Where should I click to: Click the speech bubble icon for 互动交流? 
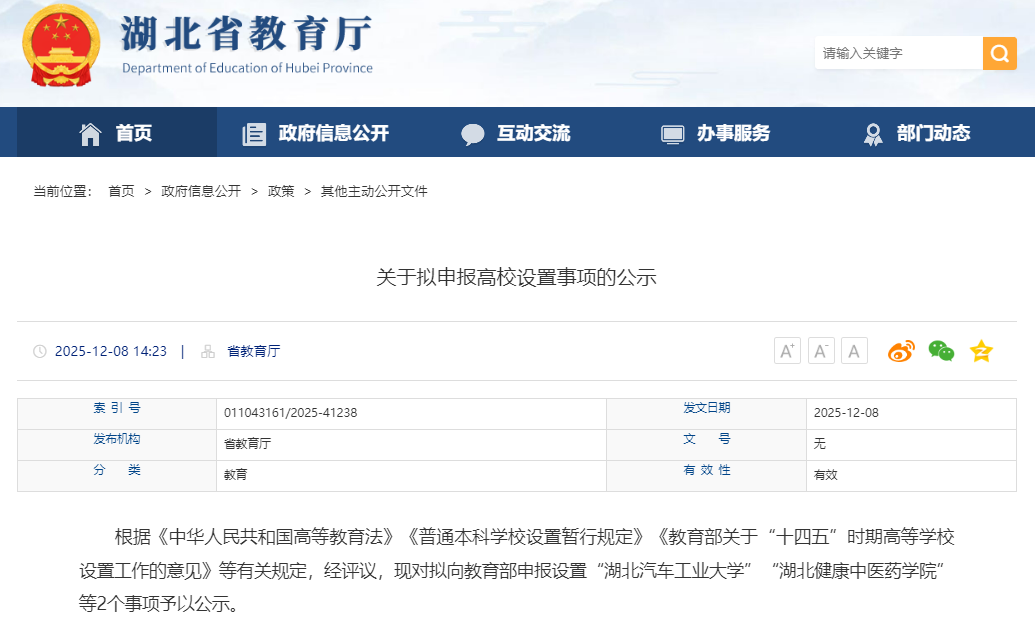tap(473, 134)
